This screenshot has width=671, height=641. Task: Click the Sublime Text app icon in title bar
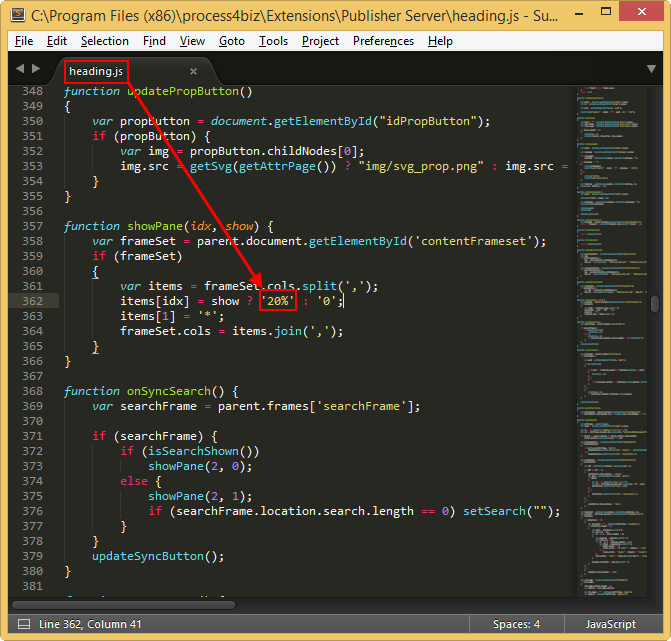pyautogui.click(x=18, y=15)
